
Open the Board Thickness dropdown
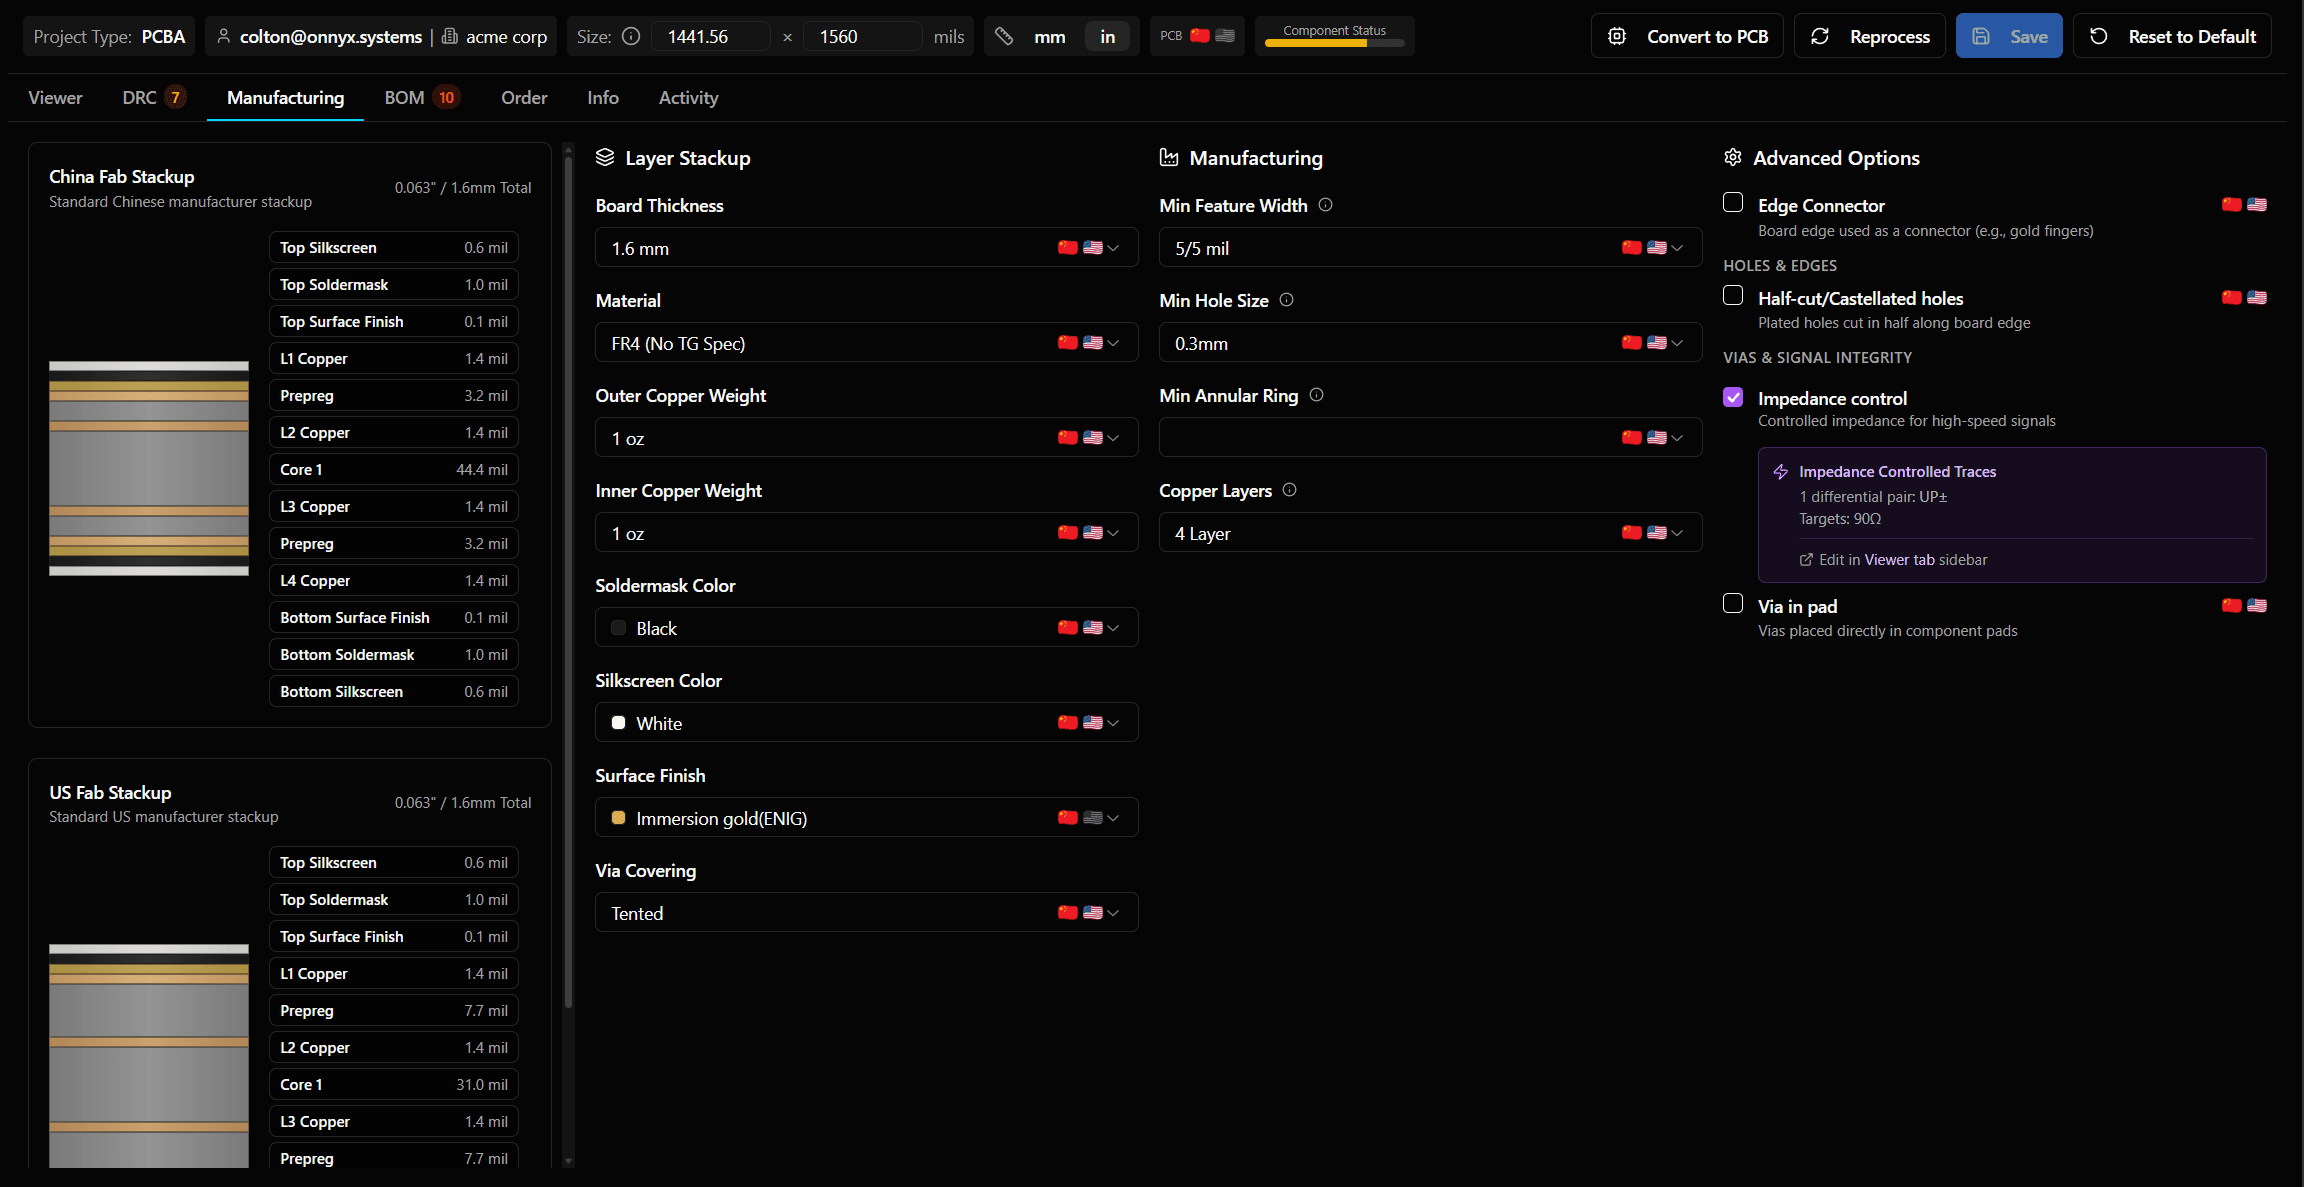1110,247
